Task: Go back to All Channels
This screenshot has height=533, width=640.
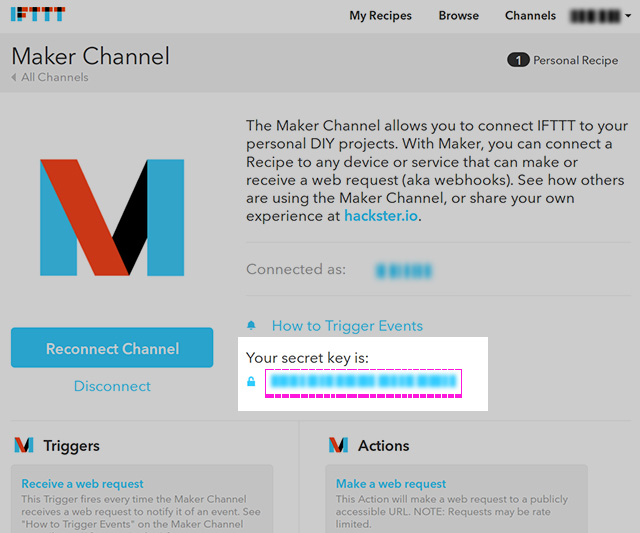Action: point(55,77)
